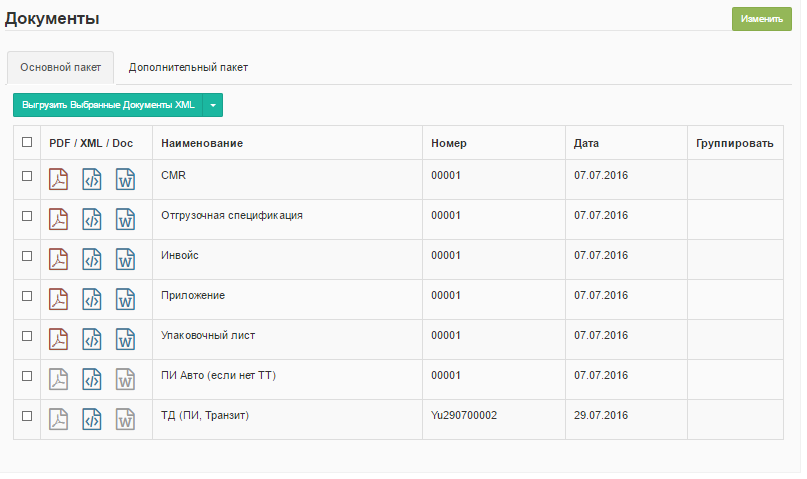This screenshot has height=479, width=807.
Task: Tick checkbox for ТД (ПИ, Транзит)
Action: pyautogui.click(x=27, y=416)
